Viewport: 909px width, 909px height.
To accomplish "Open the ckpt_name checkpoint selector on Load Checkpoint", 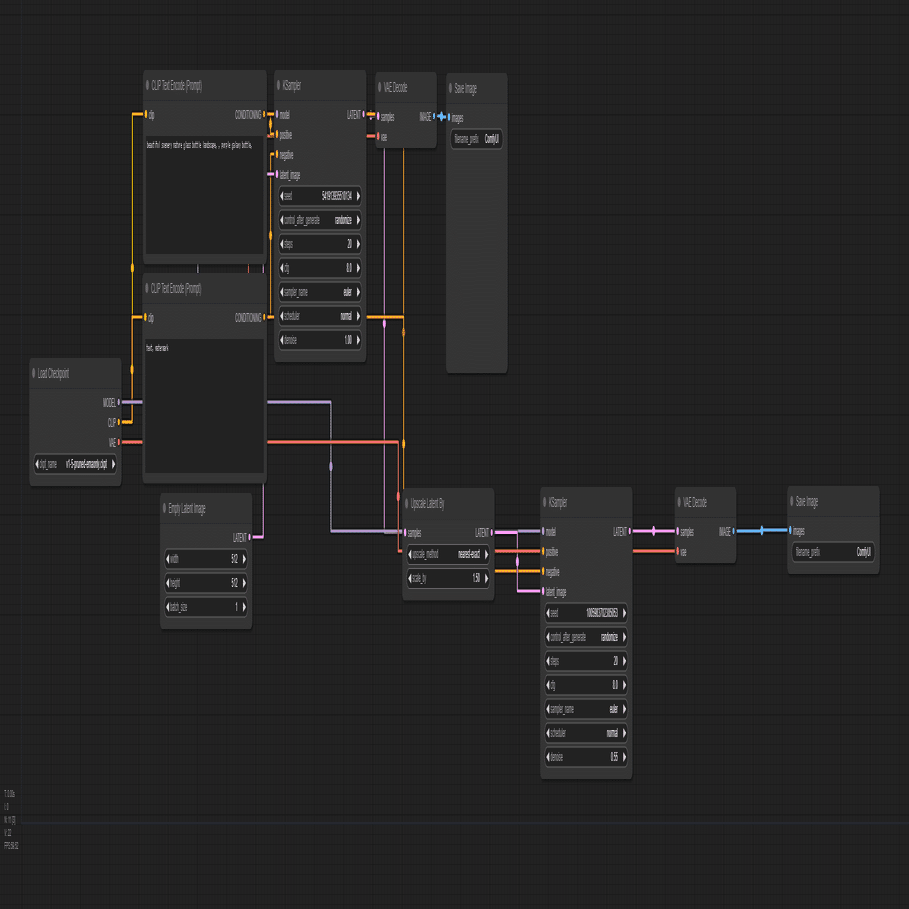I will (x=75, y=464).
